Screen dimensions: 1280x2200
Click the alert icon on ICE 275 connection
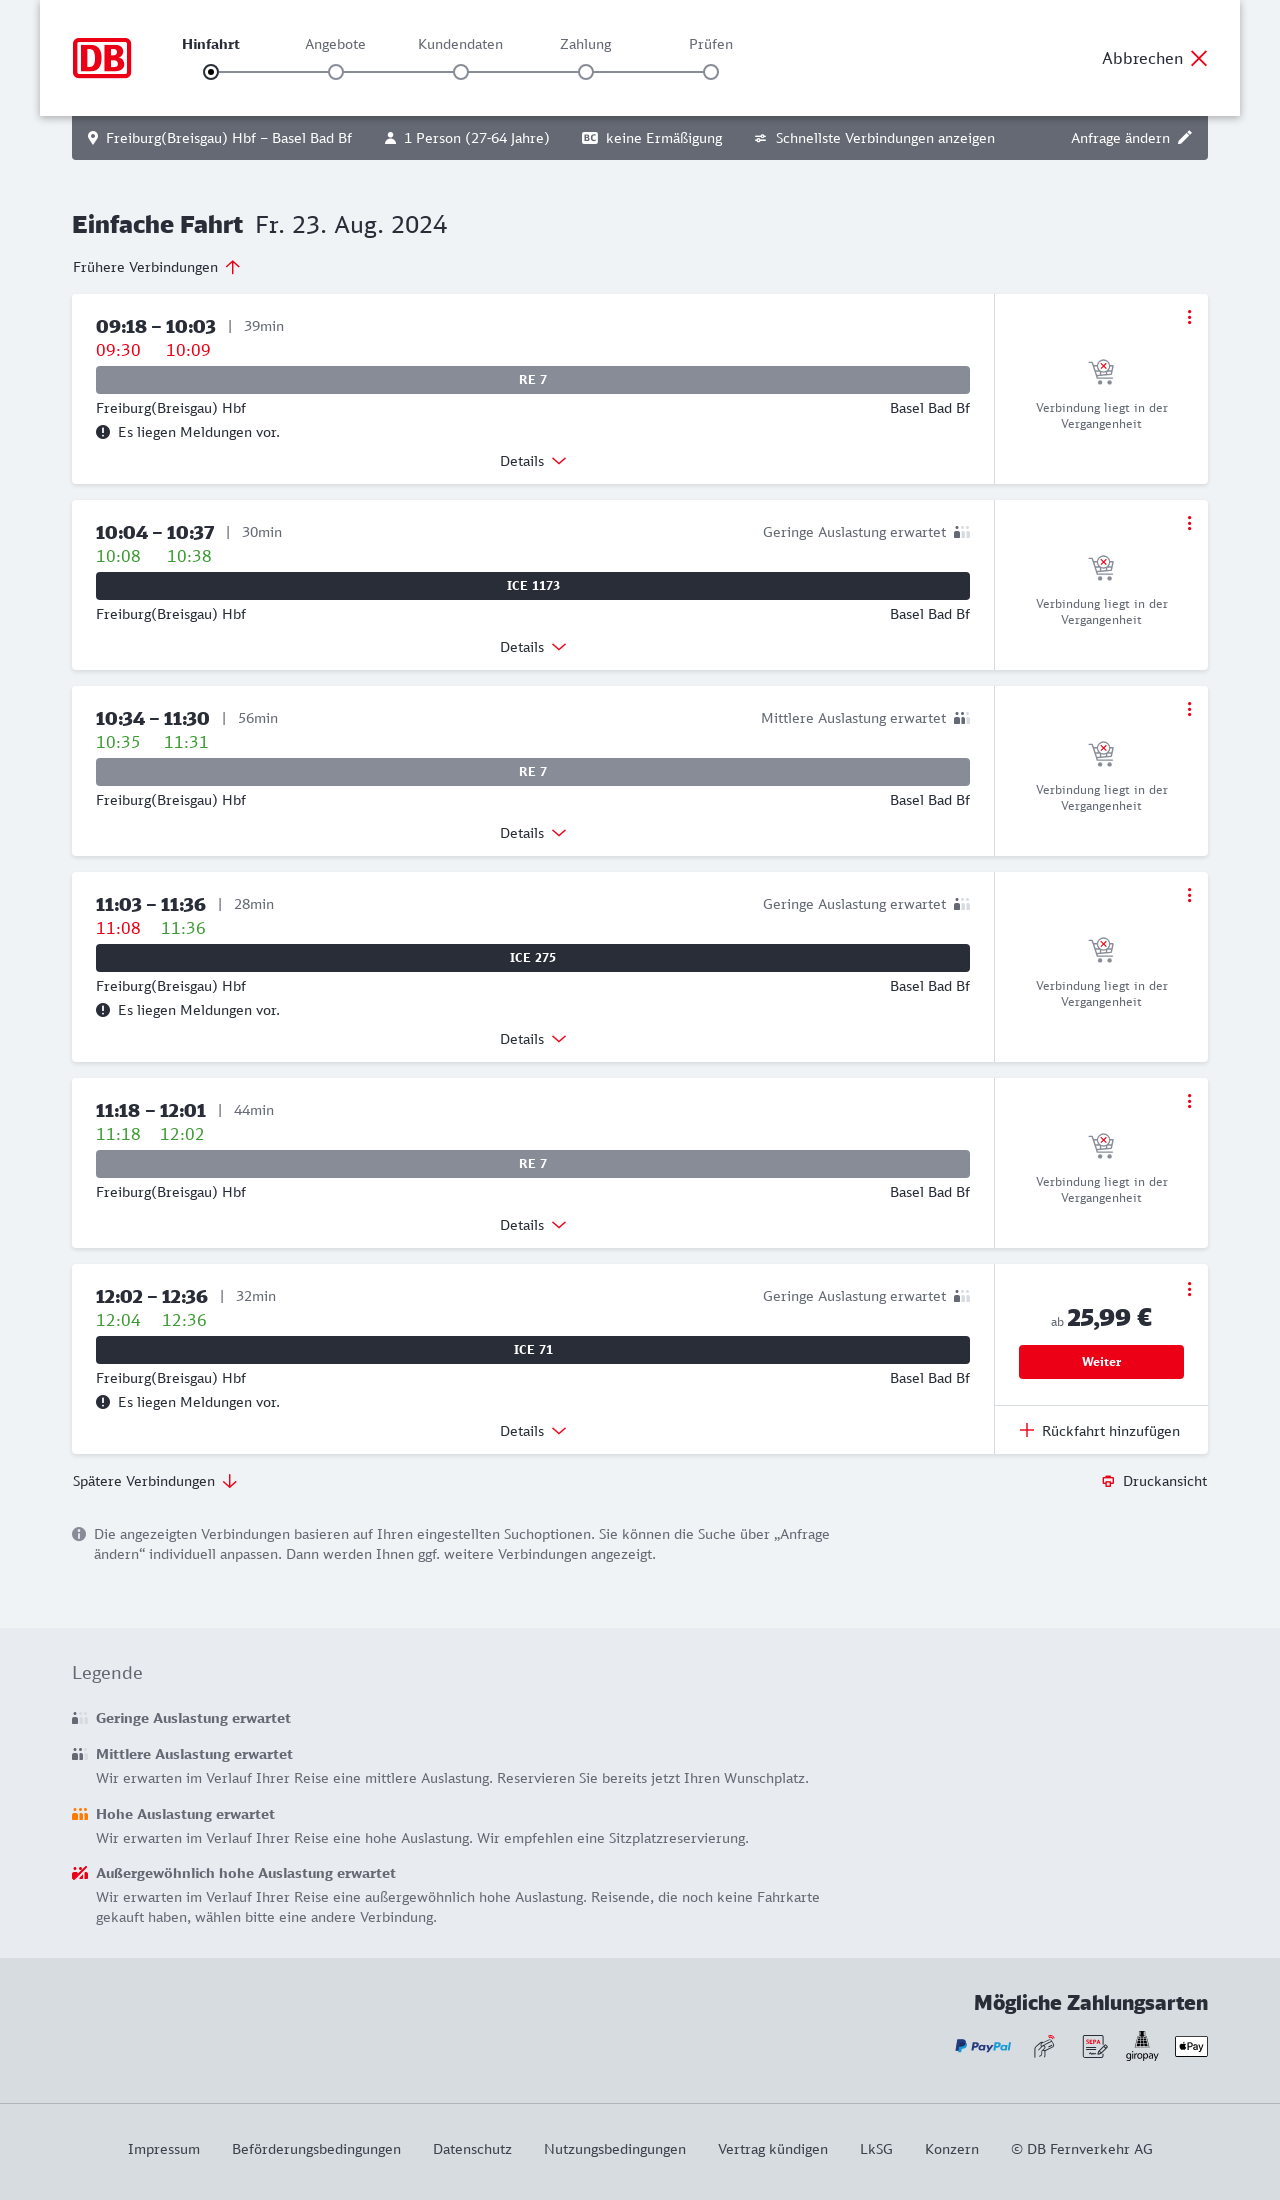(103, 1010)
